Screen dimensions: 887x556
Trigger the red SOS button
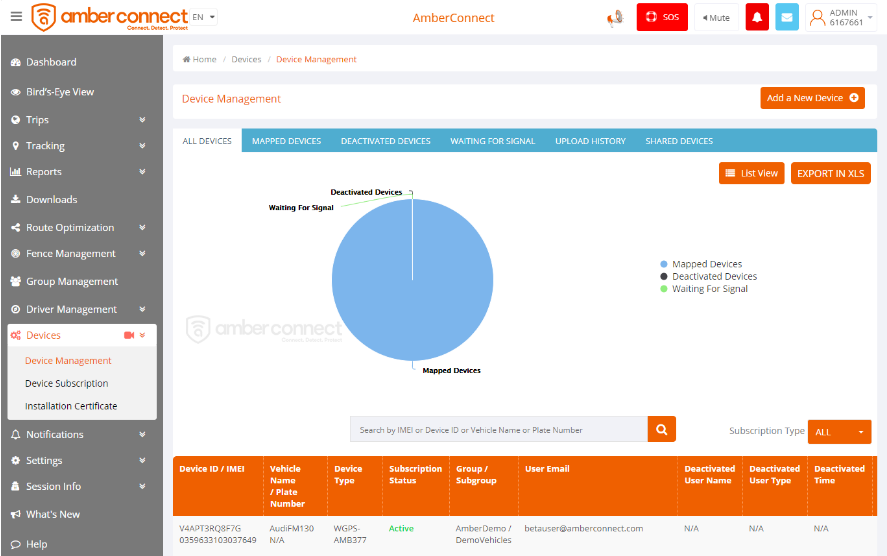[x=662, y=17]
